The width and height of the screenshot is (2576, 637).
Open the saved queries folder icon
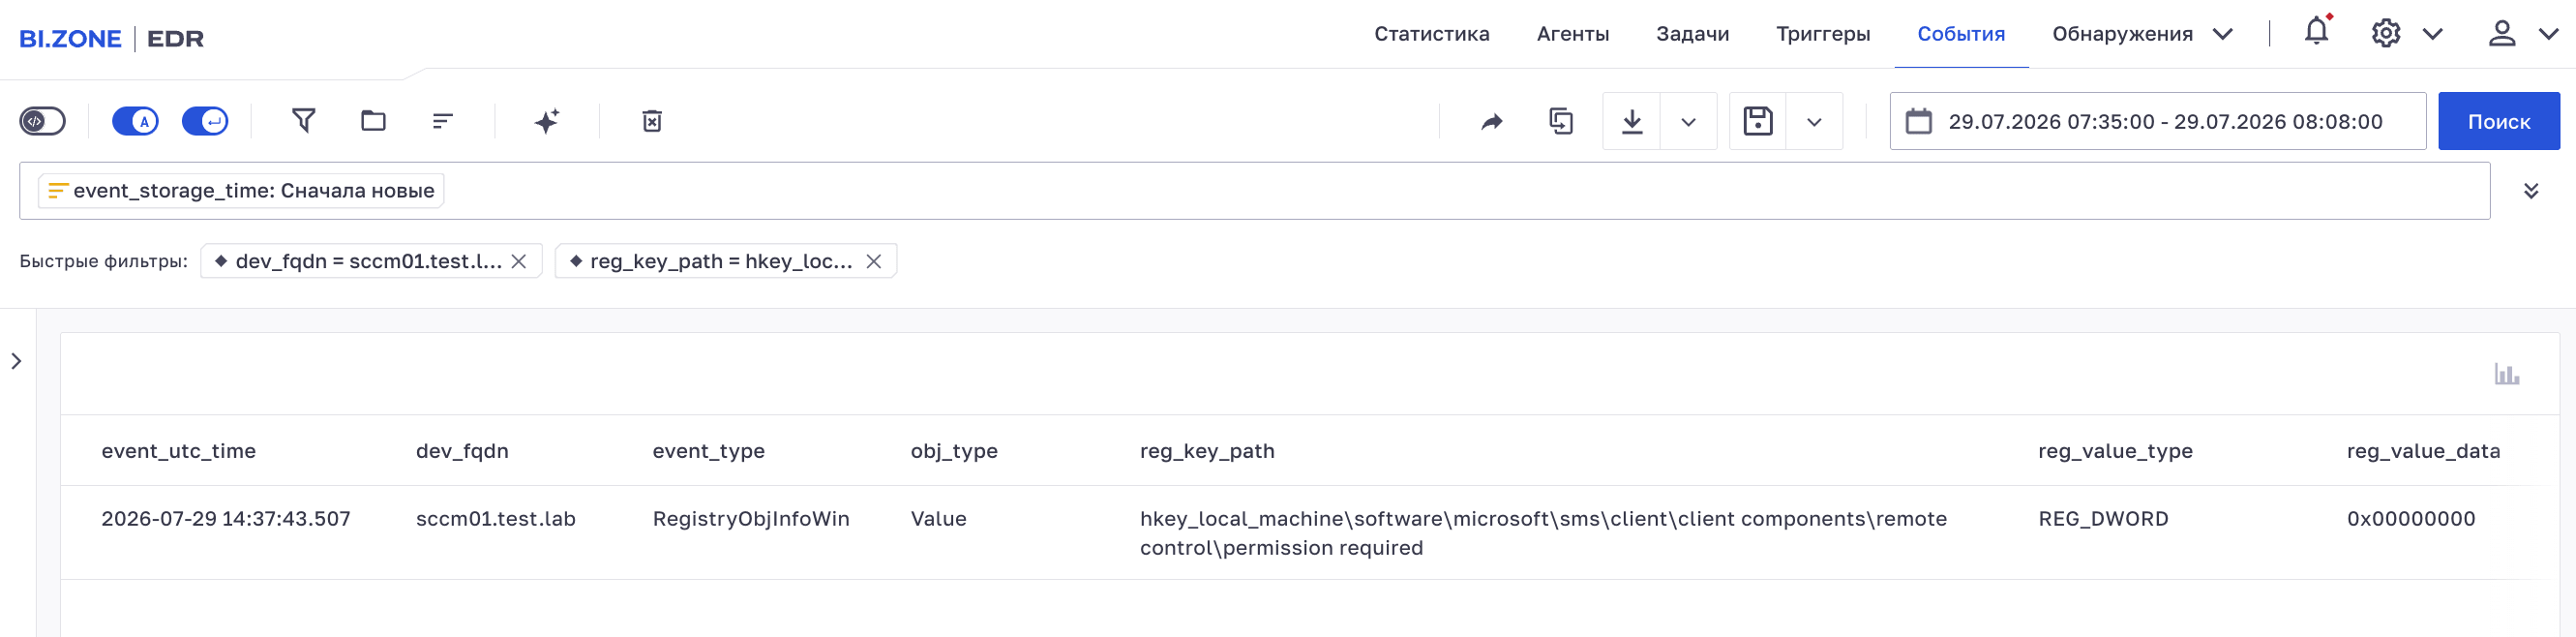tap(373, 121)
